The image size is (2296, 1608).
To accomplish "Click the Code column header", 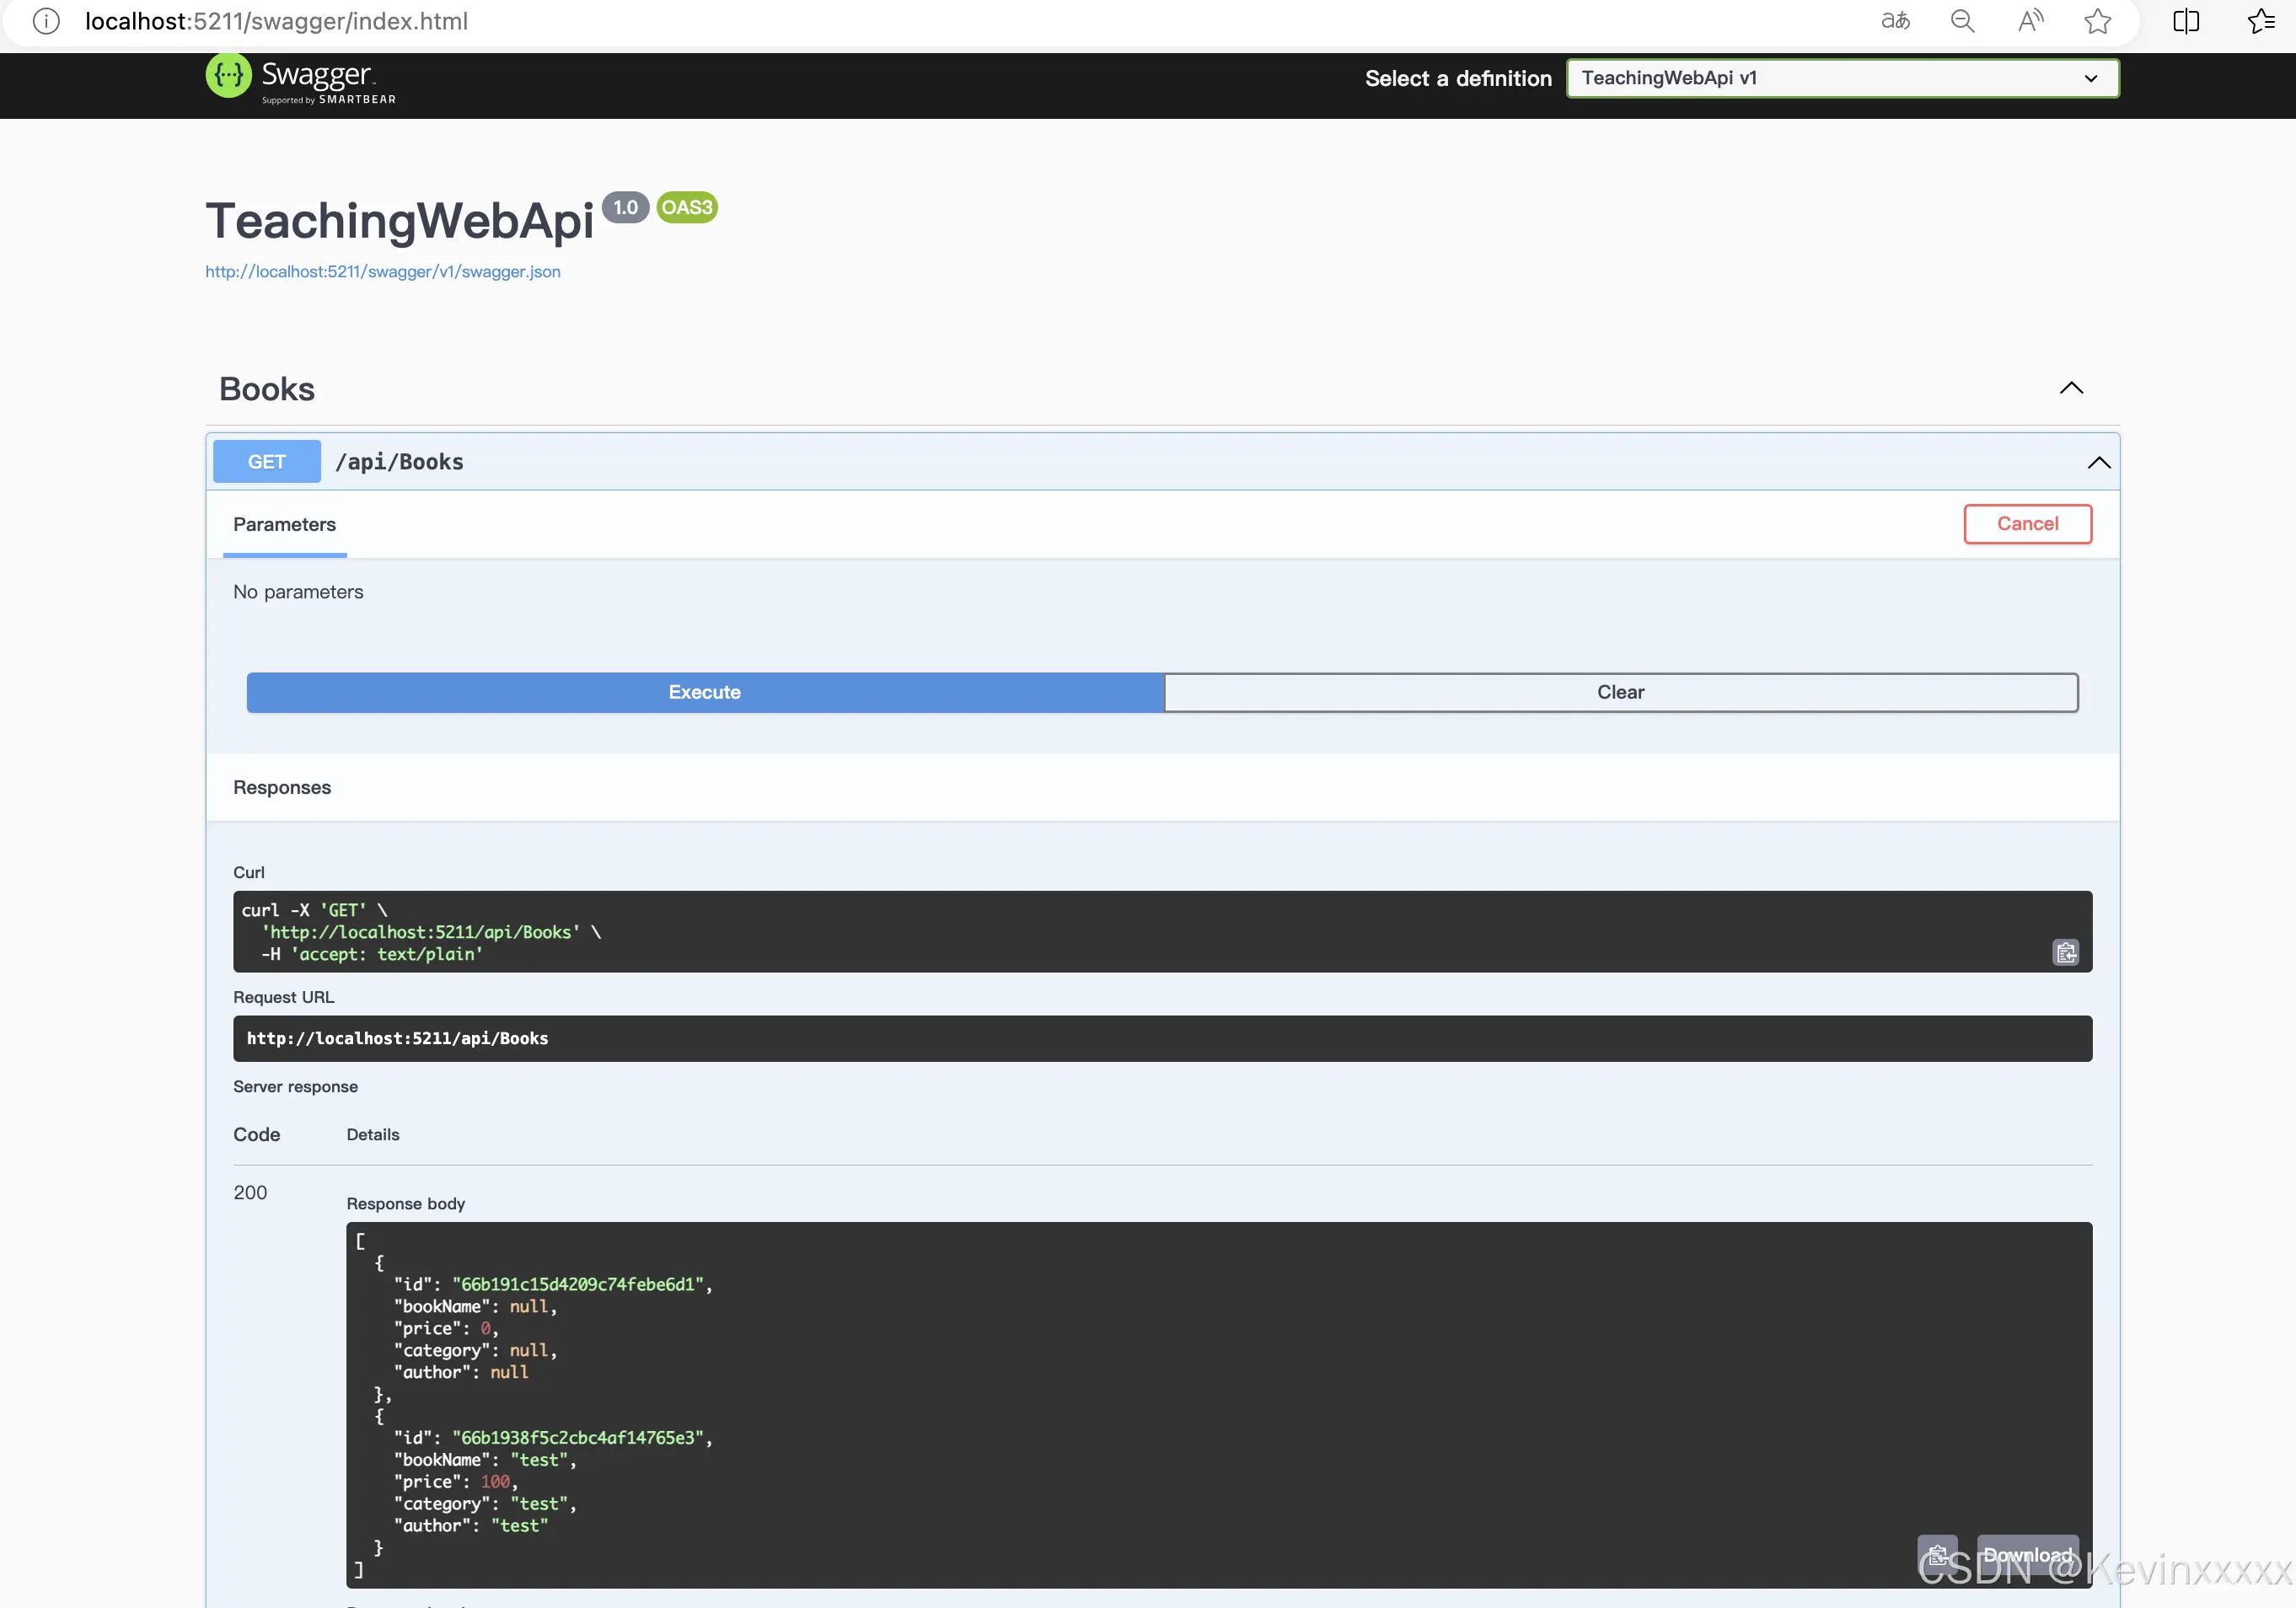I will pyautogui.click(x=257, y=1134).
